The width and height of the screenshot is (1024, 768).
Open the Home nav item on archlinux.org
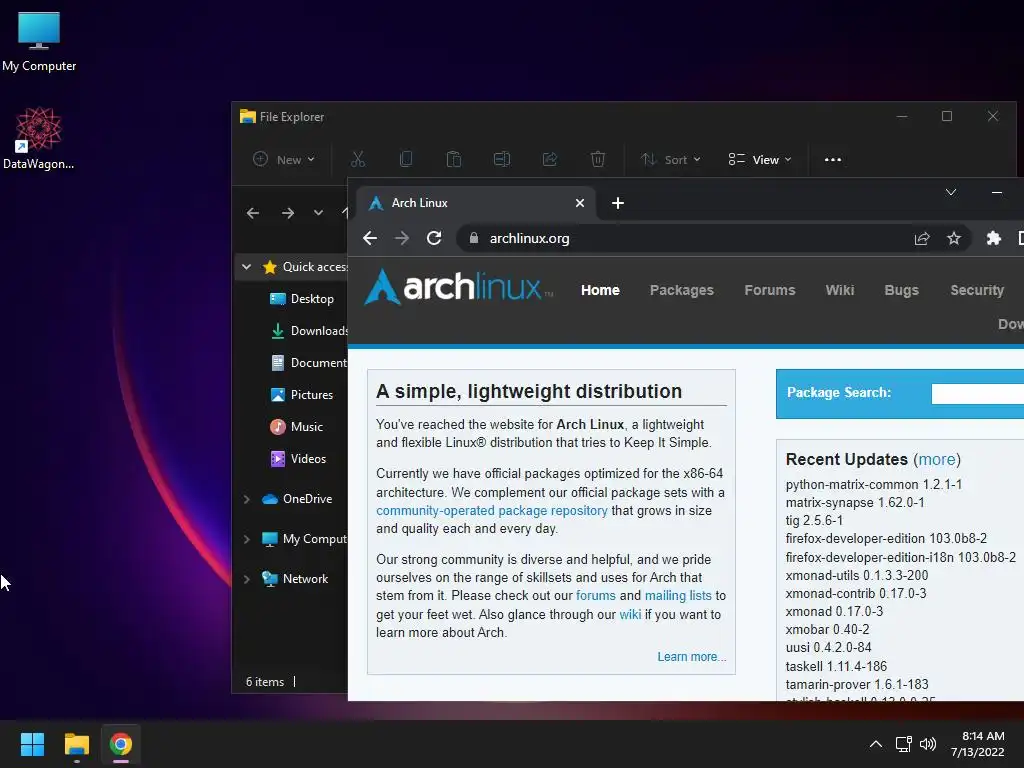(600, 290)
